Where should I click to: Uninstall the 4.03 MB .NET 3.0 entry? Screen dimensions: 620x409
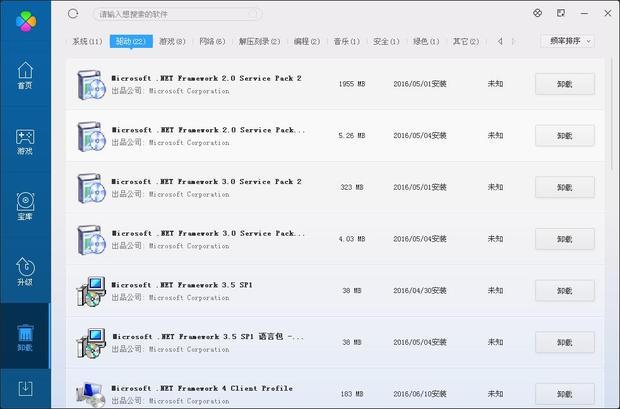click(565, 239)
